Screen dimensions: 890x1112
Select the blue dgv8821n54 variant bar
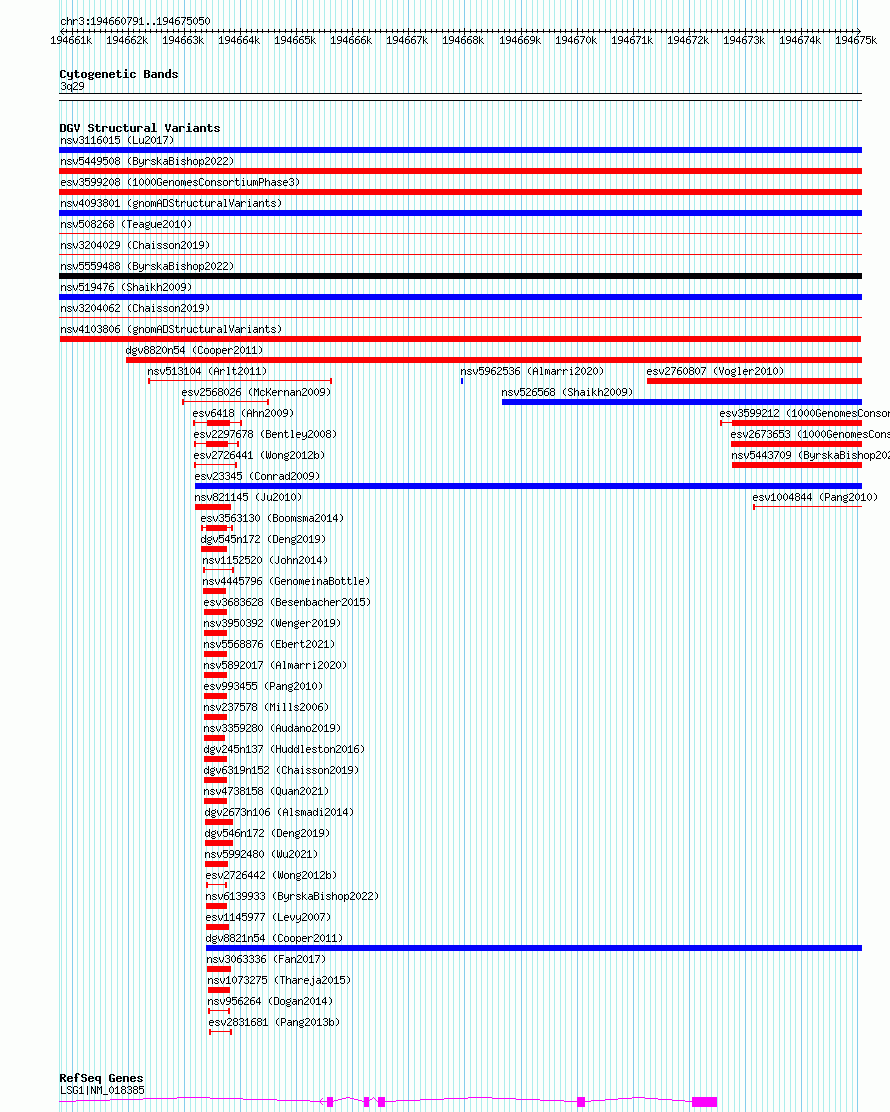(534, 948)
